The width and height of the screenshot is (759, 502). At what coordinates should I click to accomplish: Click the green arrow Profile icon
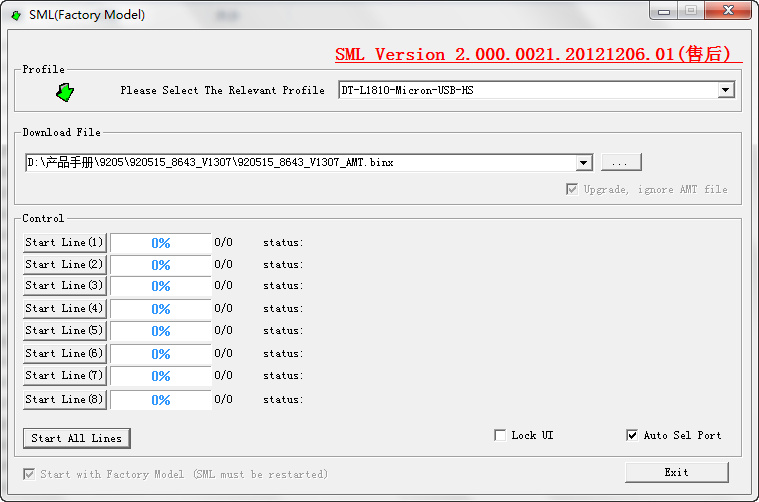point(65,92)
